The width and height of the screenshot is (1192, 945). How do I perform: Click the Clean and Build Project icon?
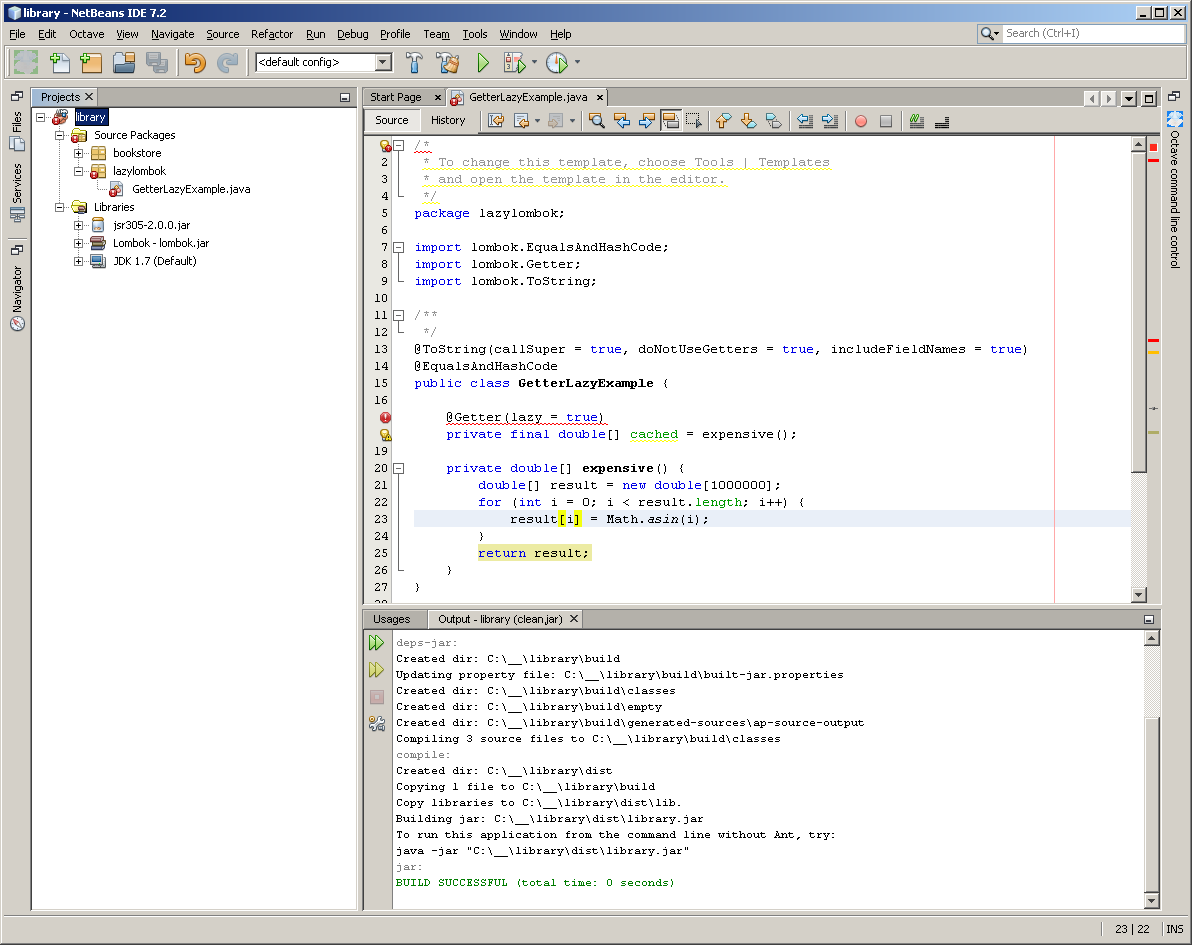[449, 62]
